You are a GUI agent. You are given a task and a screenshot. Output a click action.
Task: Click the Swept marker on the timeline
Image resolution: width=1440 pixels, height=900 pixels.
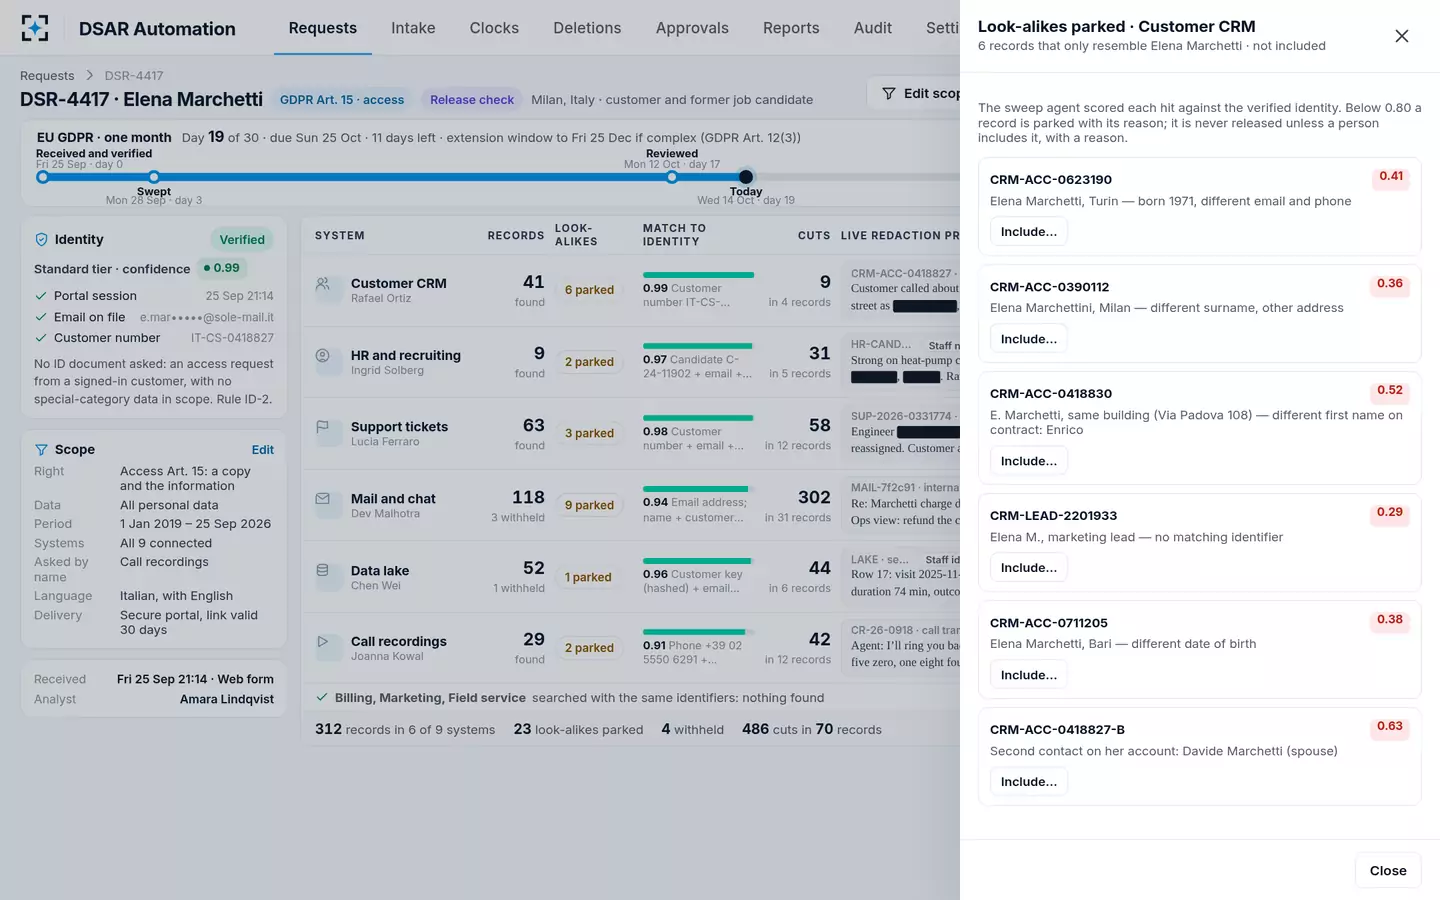click(x=154, y=177)
